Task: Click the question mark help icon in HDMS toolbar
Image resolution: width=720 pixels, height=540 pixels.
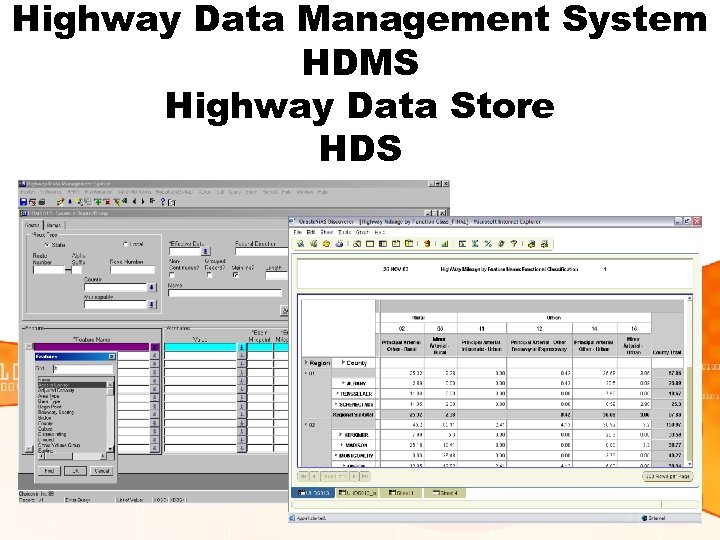Action: pos(163,202)
